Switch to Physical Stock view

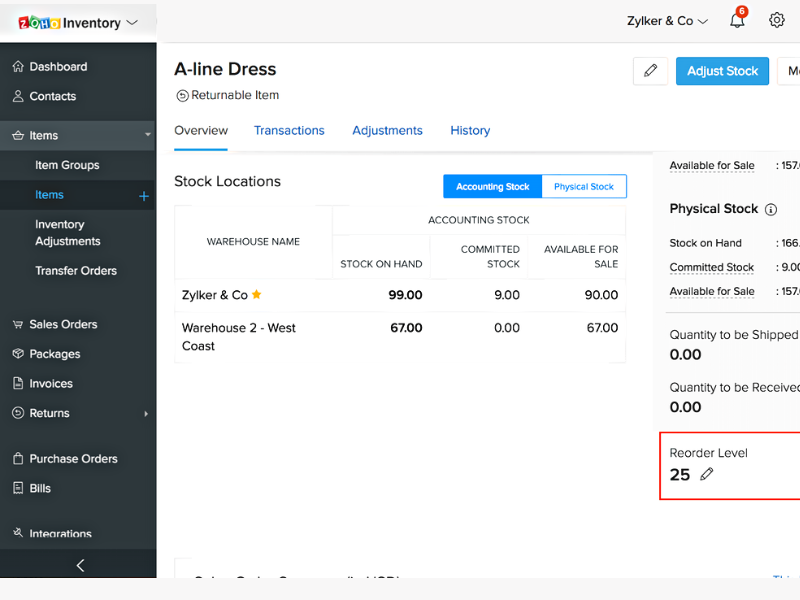584,187
